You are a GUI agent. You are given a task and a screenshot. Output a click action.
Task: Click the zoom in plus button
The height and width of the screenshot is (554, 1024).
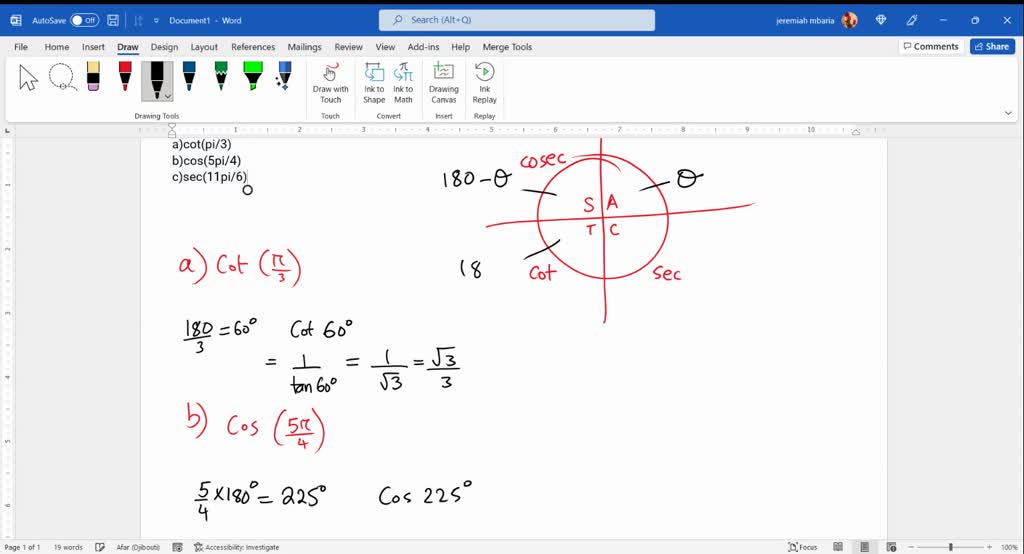(x=989, y=547)
